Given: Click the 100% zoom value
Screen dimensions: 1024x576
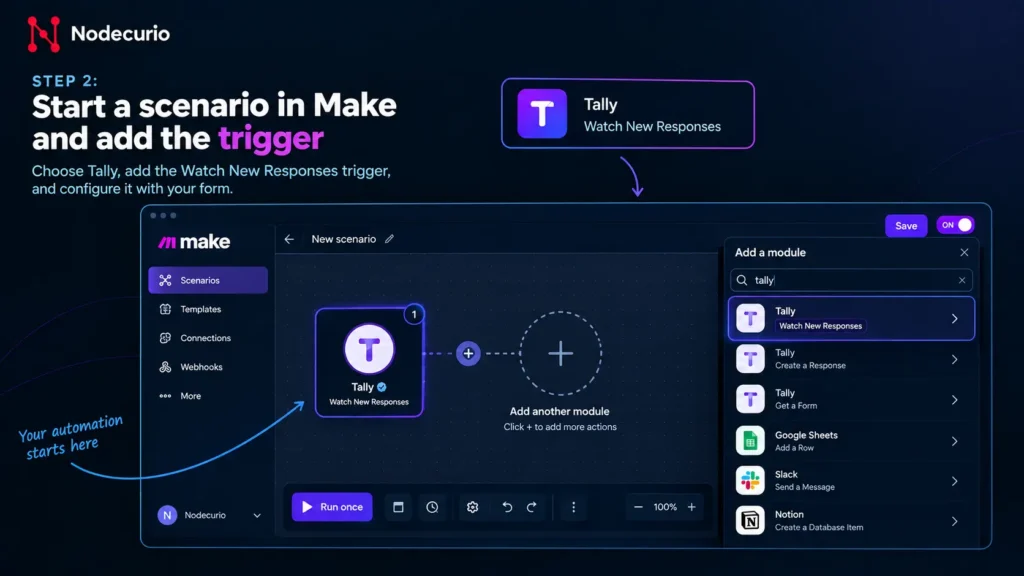Looking at the screenshot, I should 665,507.
